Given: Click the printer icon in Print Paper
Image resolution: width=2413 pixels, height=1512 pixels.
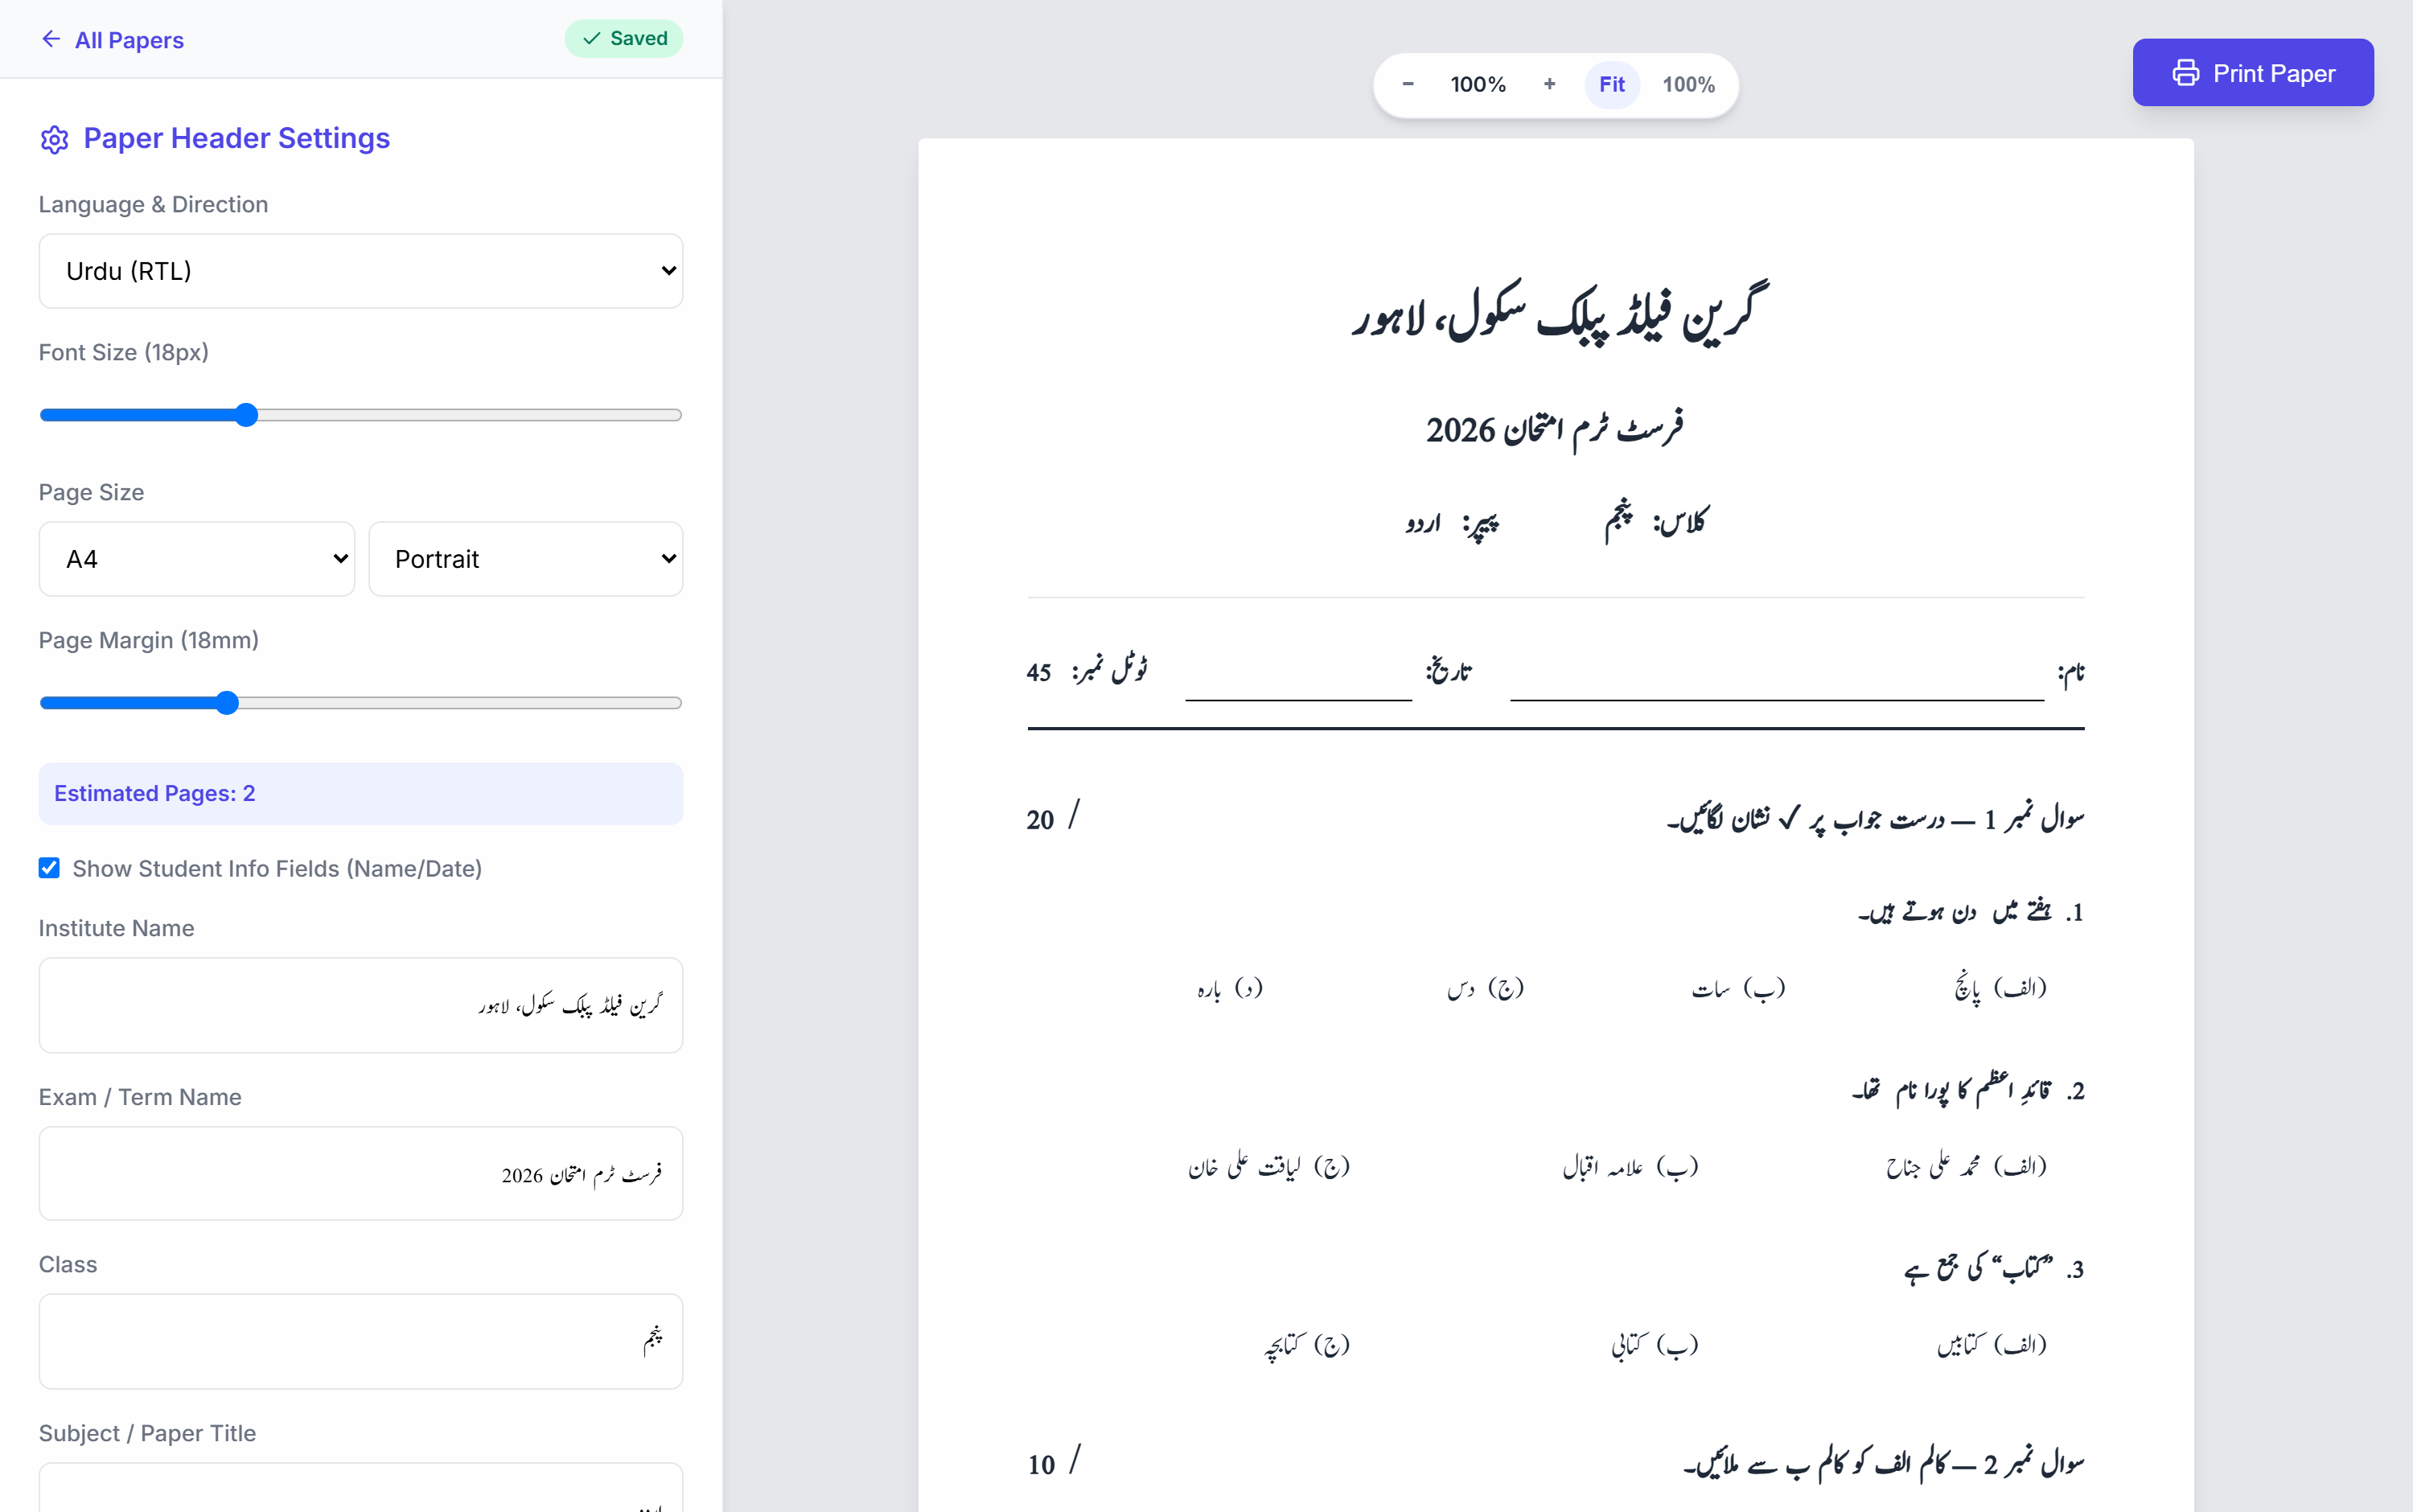Looking at the screenshot, I should pyautogui.click(x=2185, y=73).
